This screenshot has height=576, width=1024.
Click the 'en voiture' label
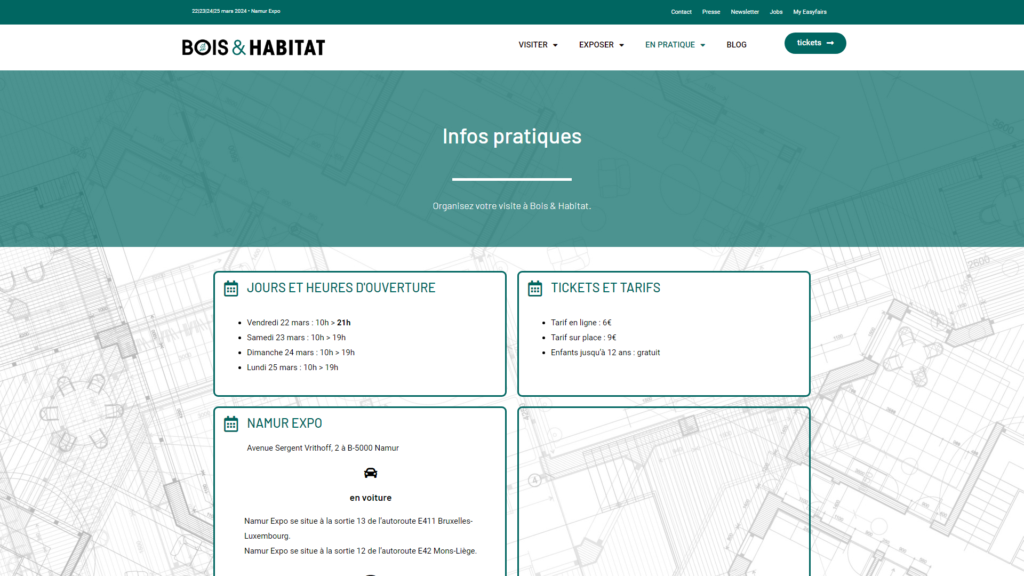[x=370, y=498]
